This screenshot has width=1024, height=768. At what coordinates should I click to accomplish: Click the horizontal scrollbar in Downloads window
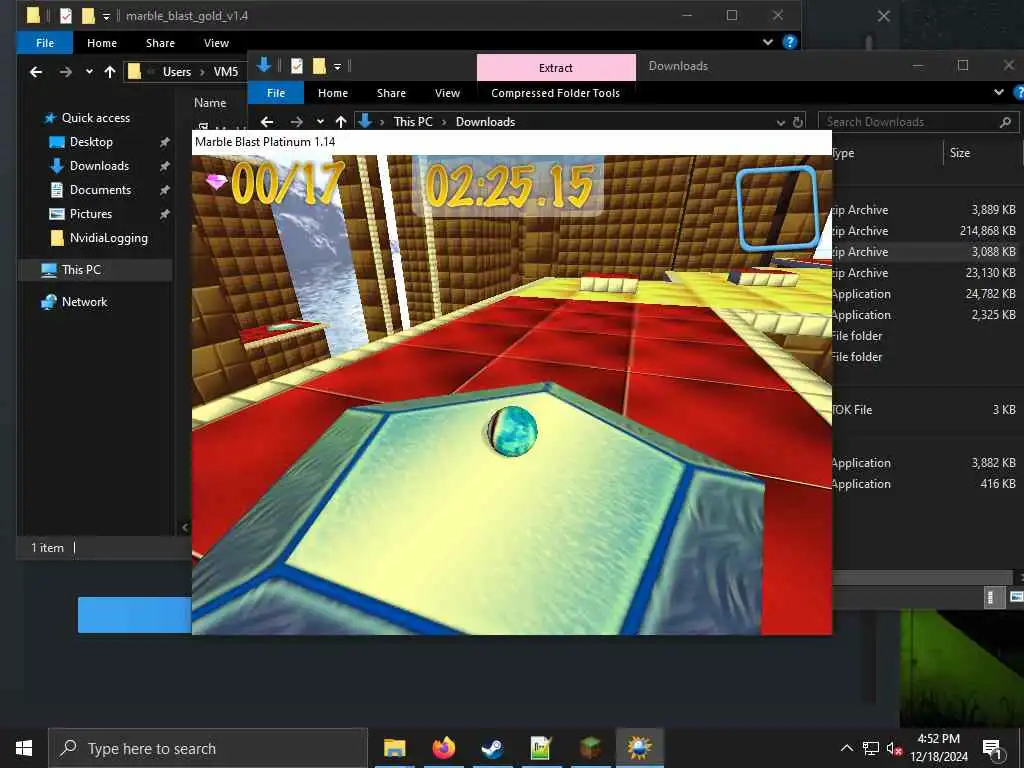point(922,577)
